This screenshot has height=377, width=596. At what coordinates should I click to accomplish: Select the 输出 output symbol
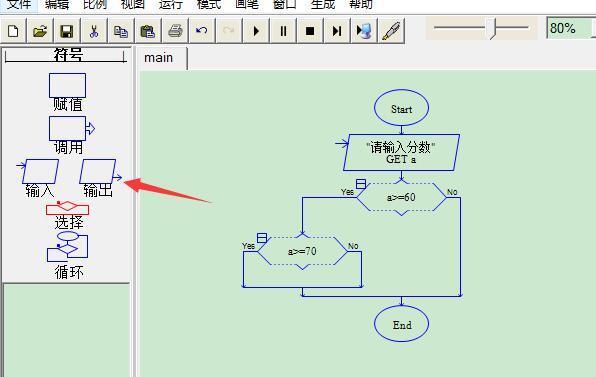pos(98,178)
